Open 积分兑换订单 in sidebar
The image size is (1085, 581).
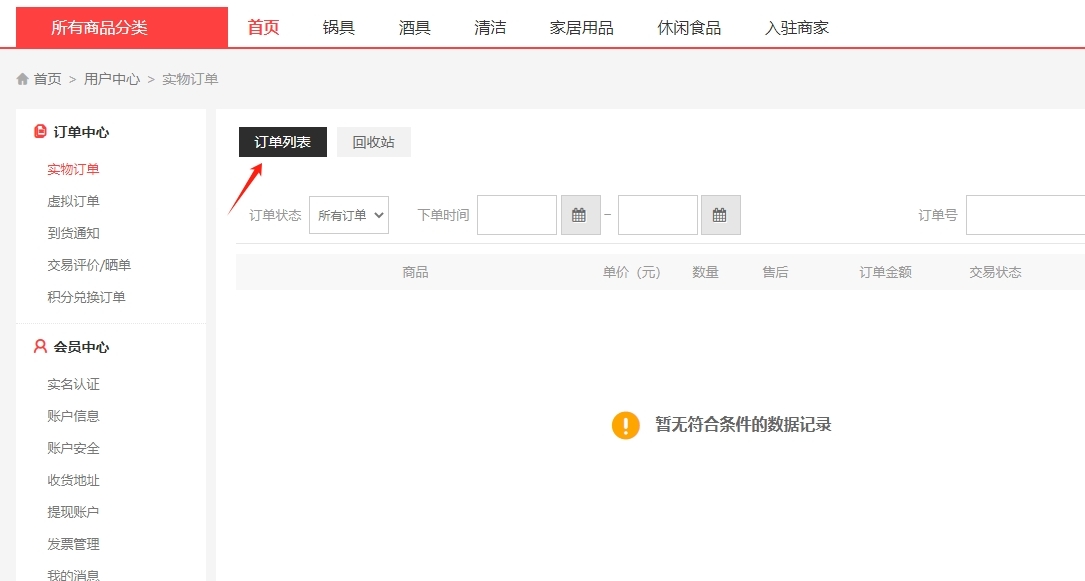click(x=86, y=297)
